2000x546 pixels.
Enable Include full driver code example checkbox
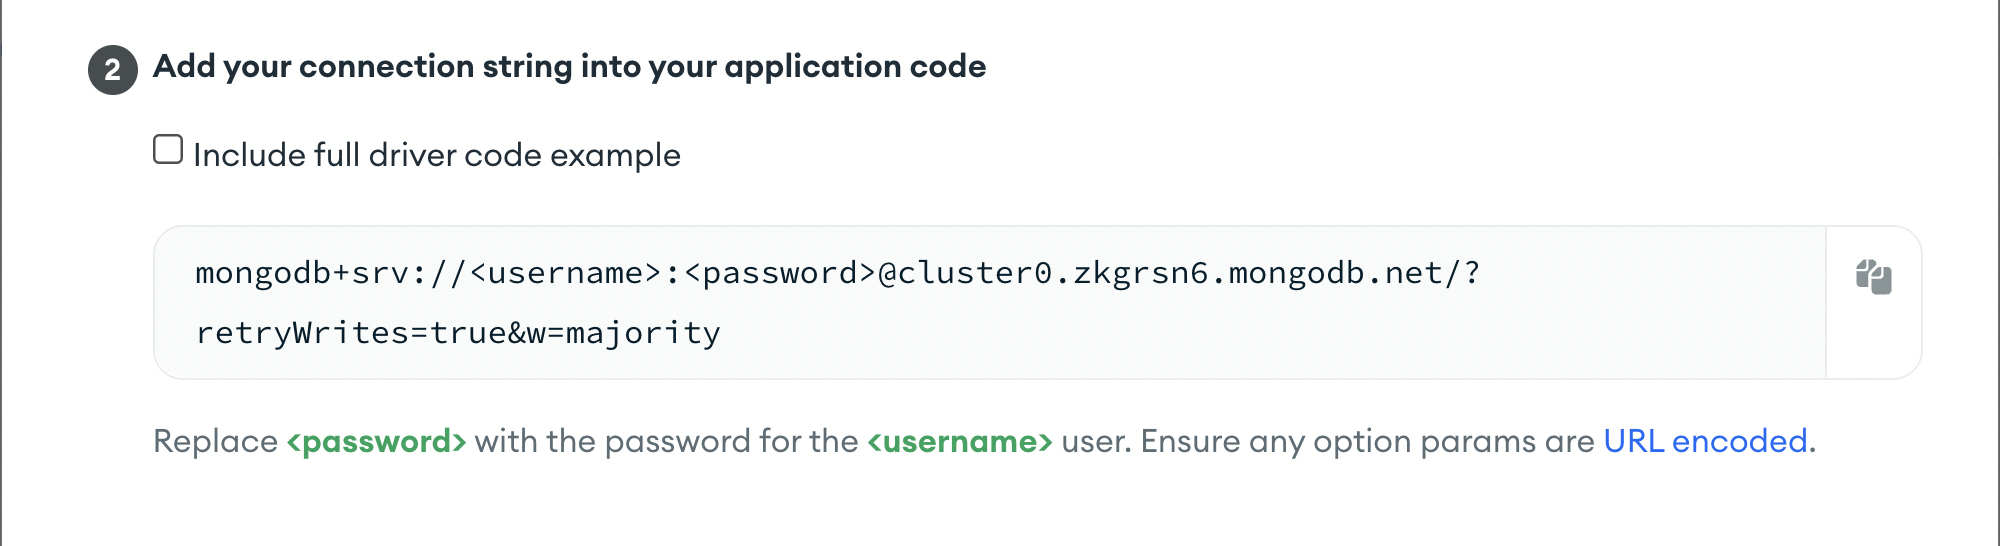click(x=168, y=150)
